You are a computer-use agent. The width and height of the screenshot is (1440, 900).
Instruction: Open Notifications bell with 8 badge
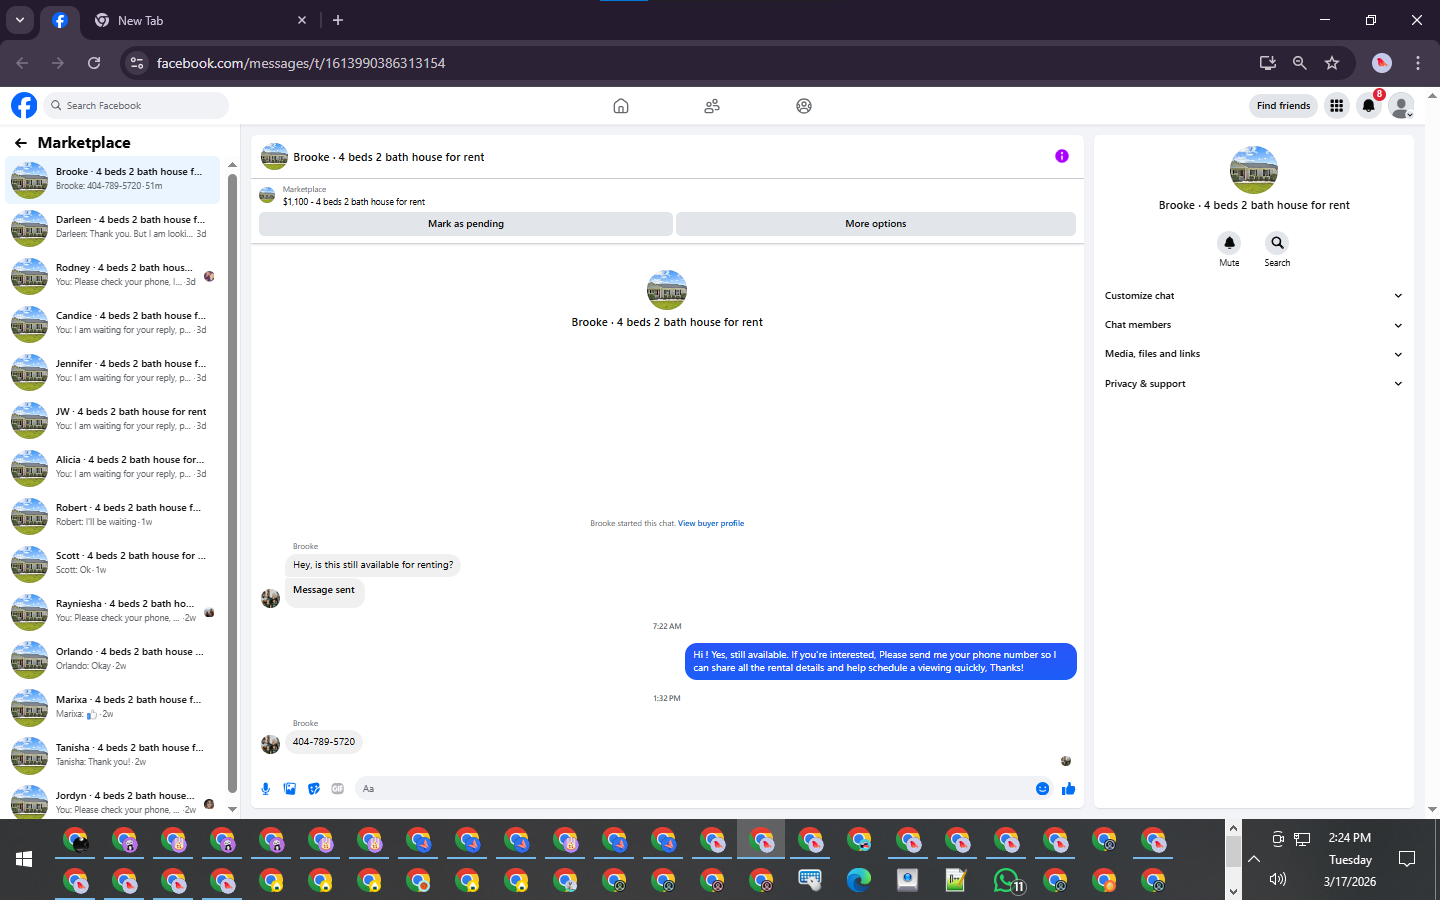tap(1369, 105)
